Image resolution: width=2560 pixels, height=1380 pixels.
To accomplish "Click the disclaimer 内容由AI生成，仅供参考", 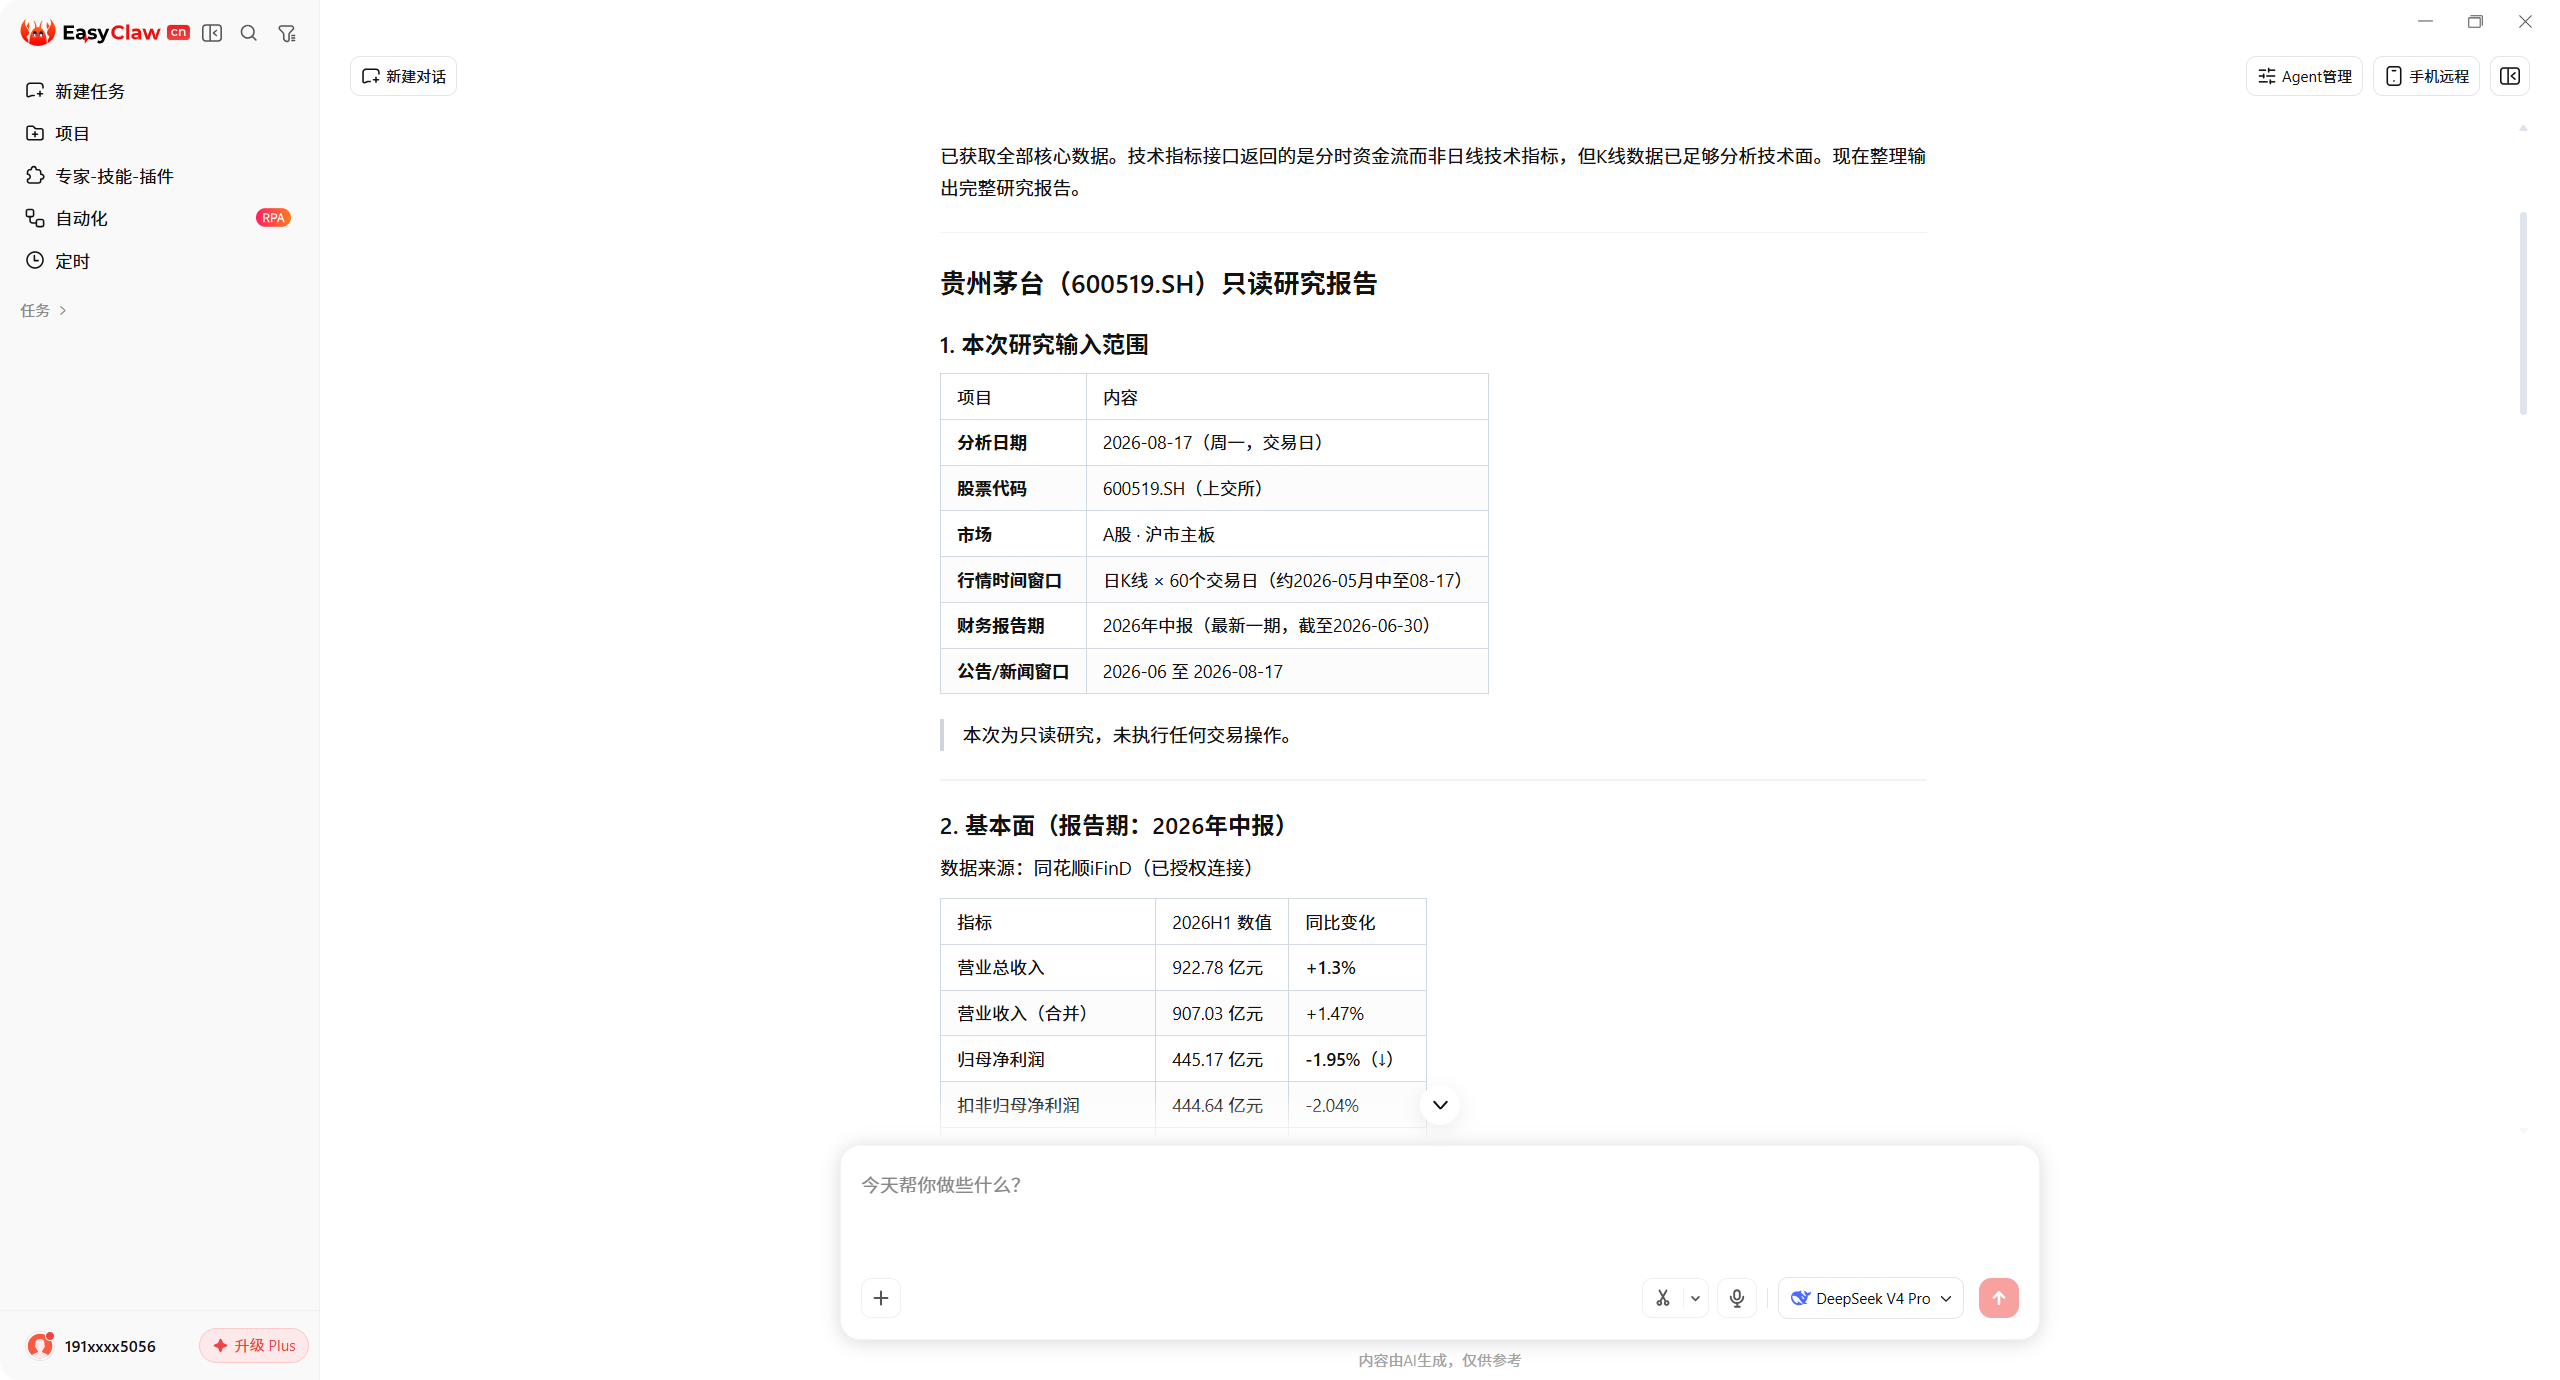I will (1439, 1360).
